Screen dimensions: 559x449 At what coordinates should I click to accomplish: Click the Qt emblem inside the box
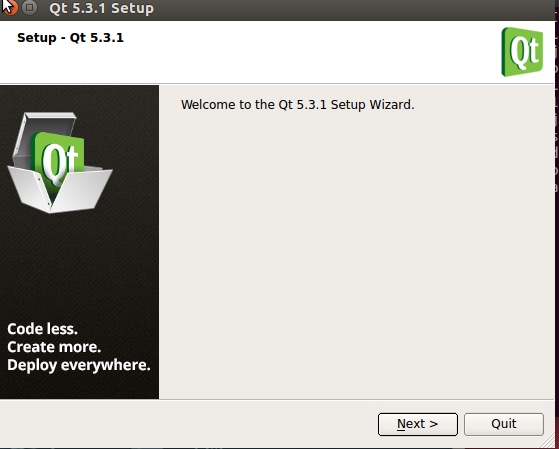(59, 160)
